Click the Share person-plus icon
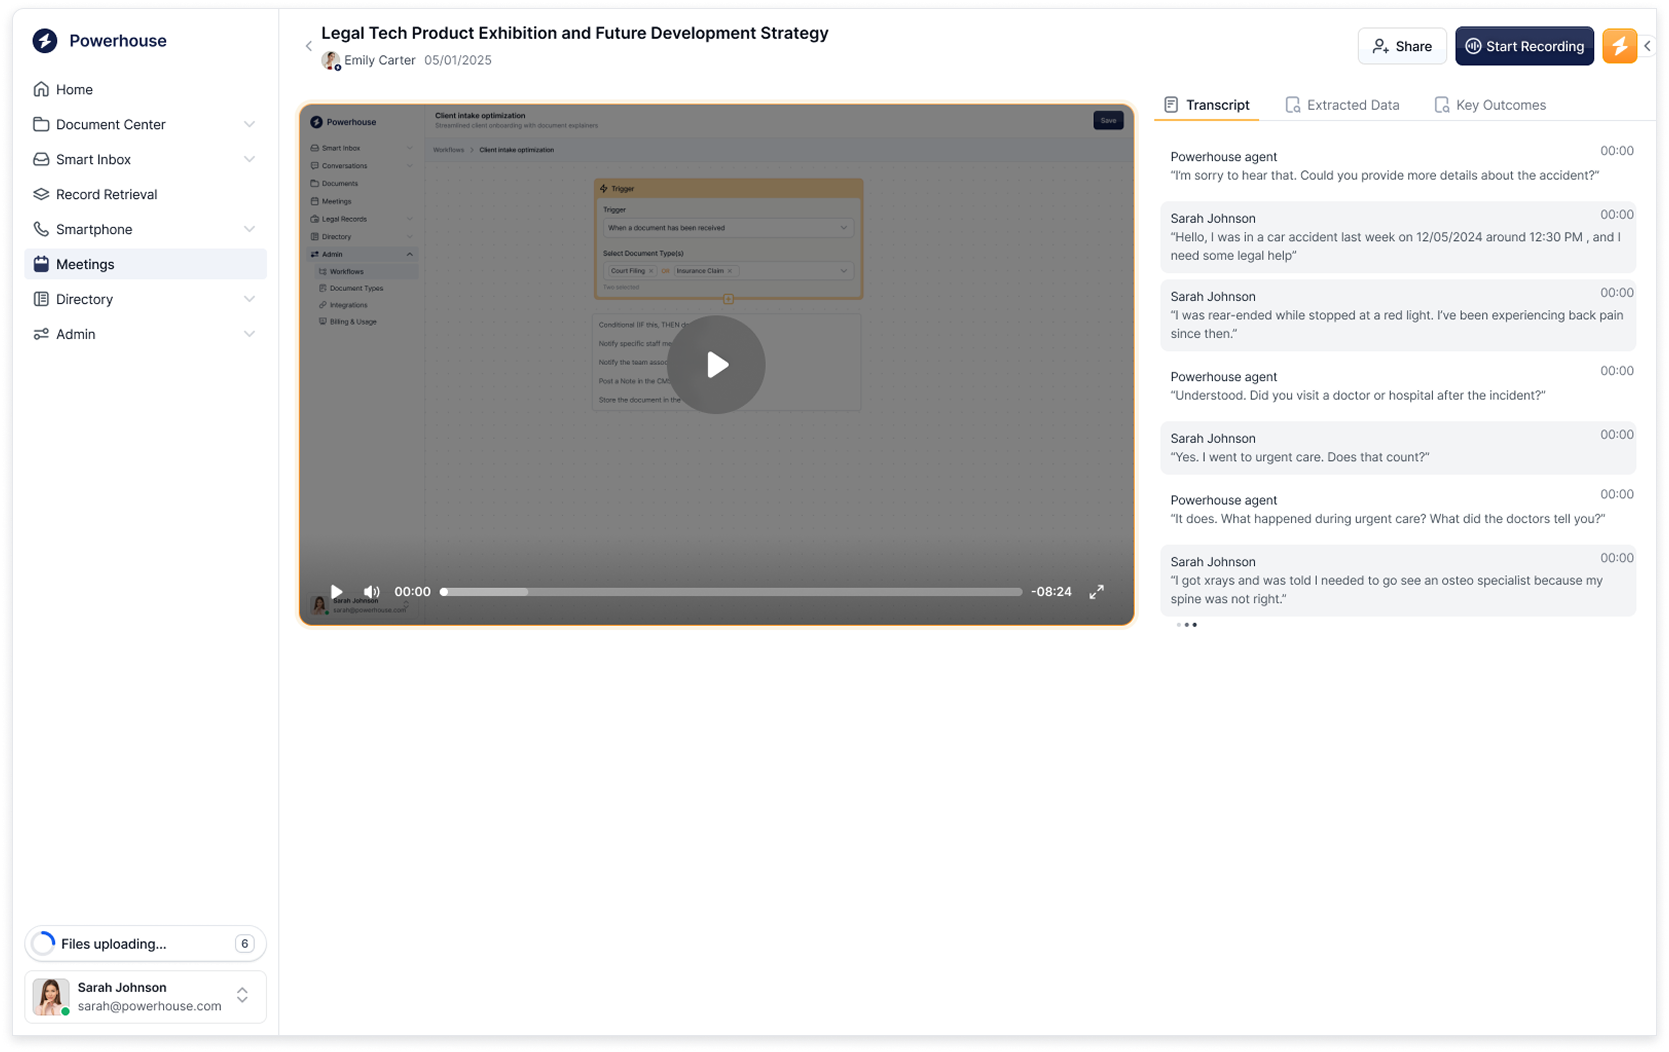 tap(1380, 46)
